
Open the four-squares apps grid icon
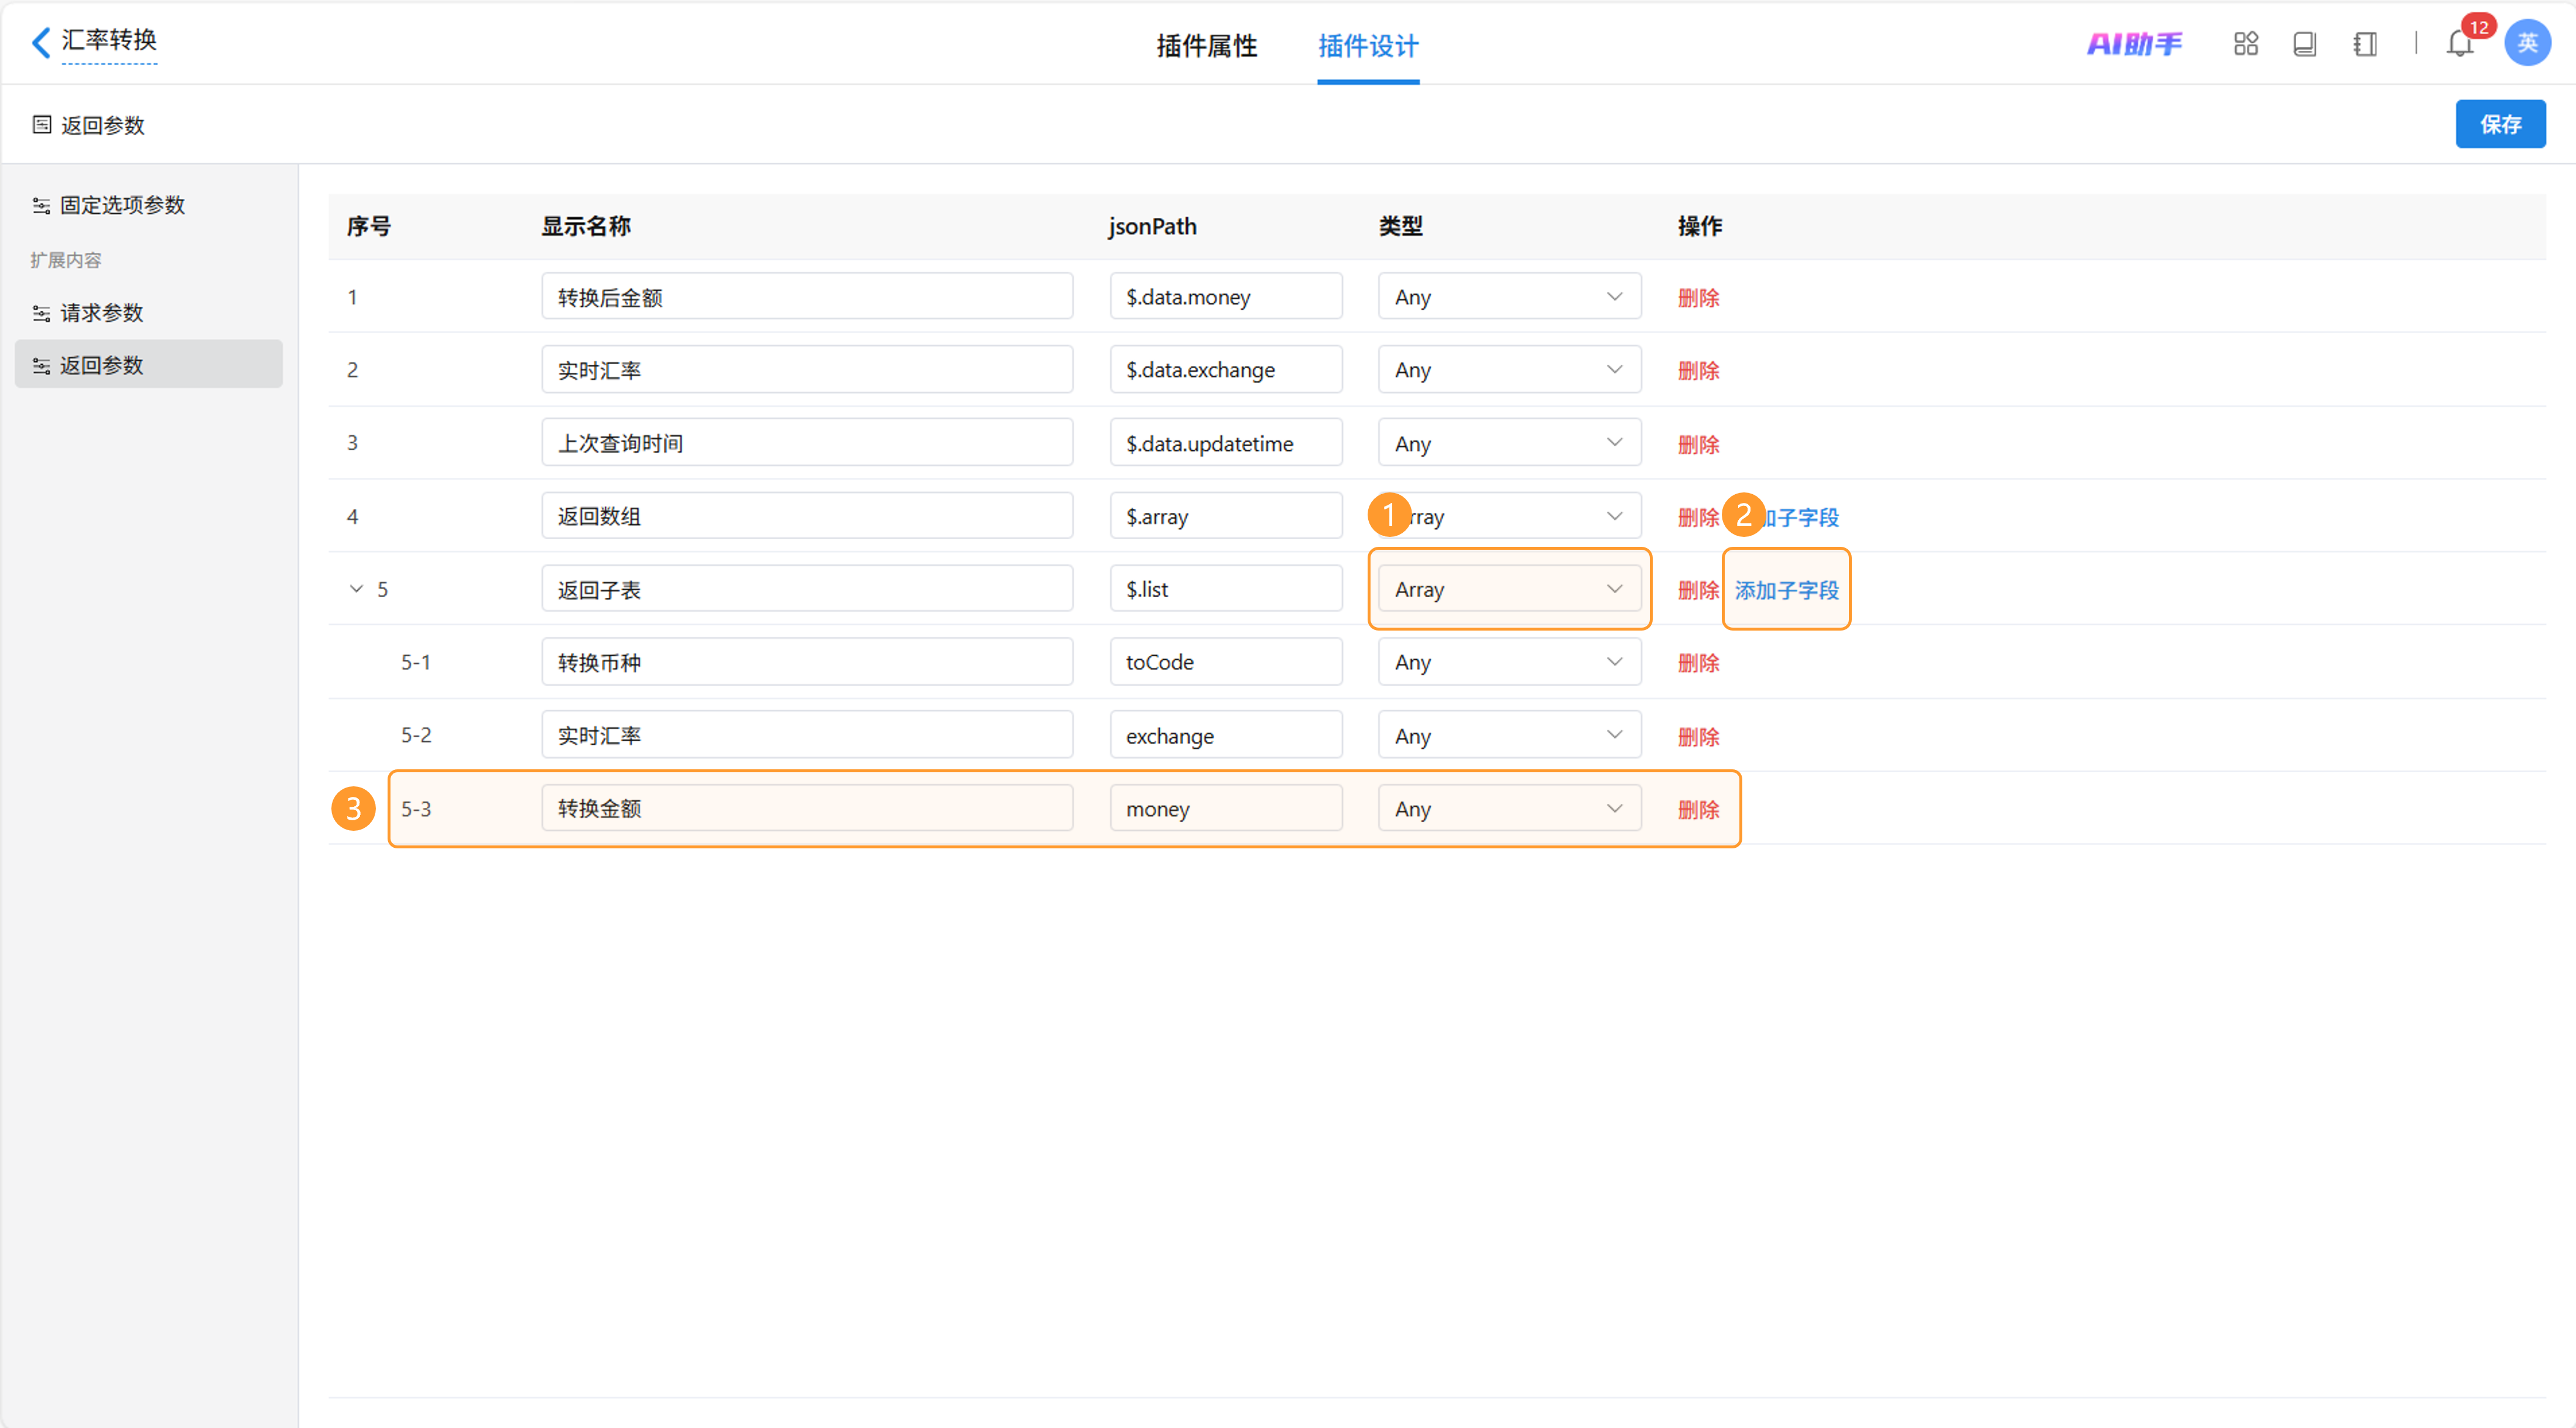click(2245, 44)
